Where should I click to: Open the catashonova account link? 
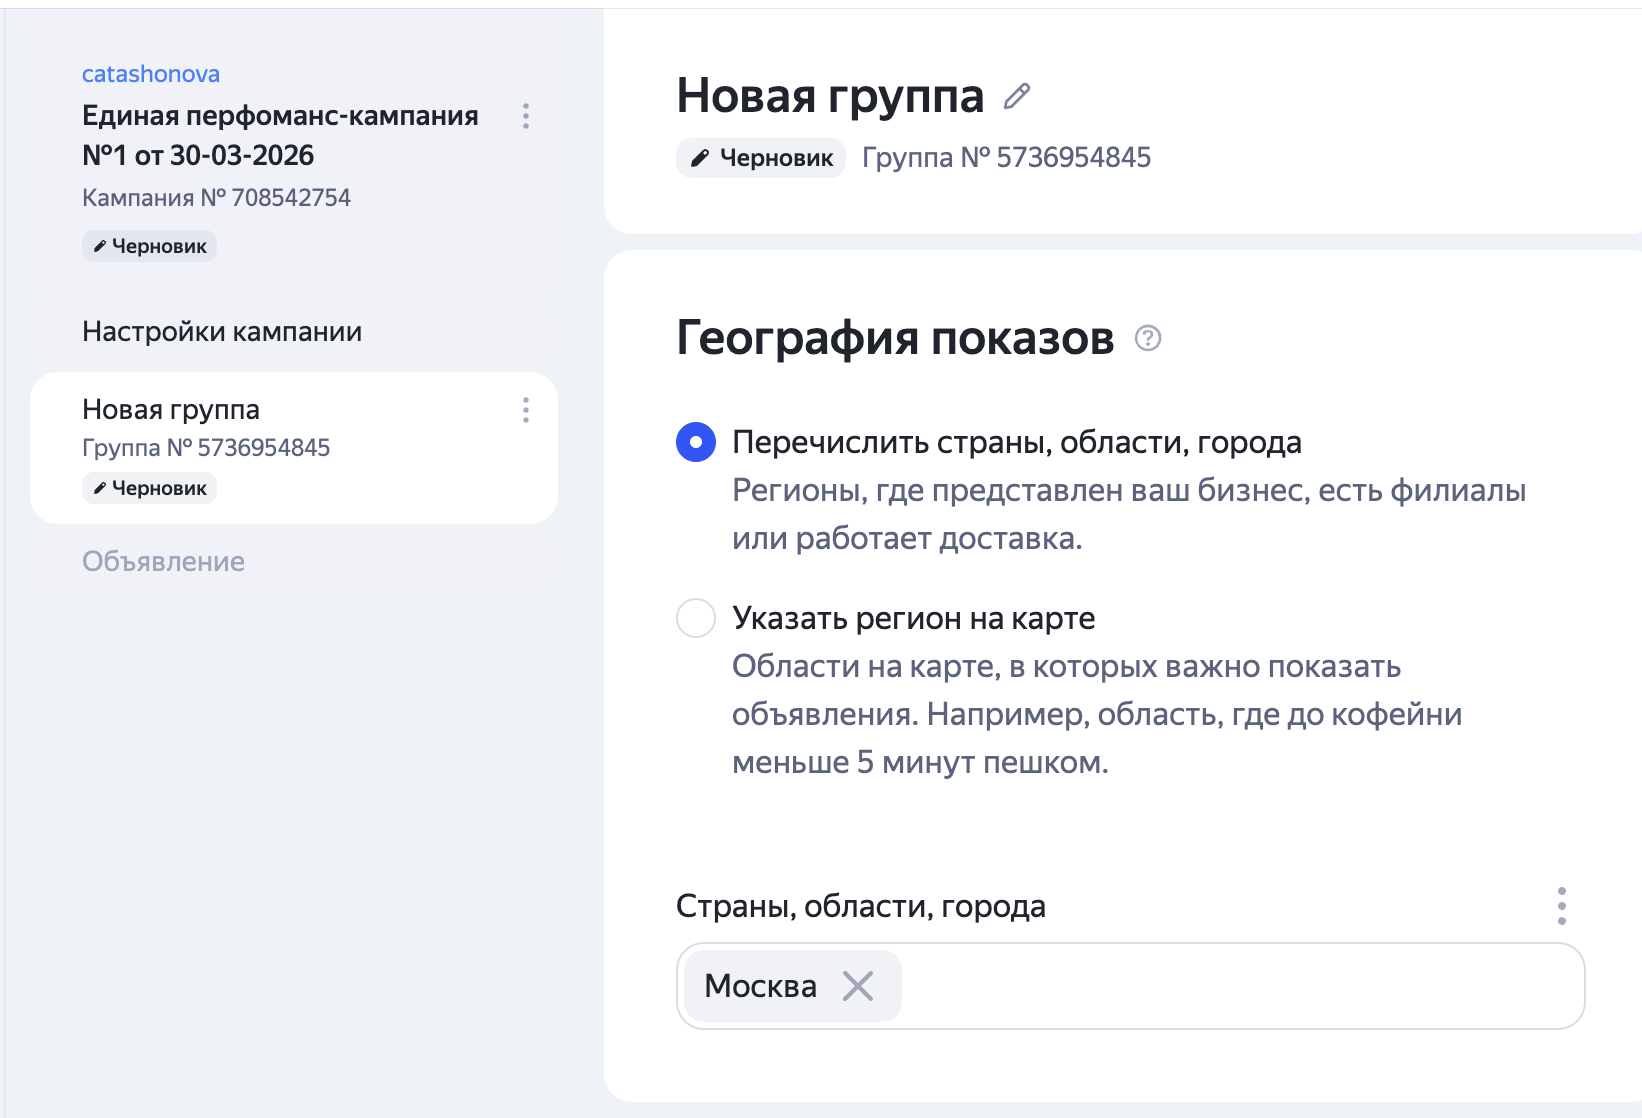(150, 73)
